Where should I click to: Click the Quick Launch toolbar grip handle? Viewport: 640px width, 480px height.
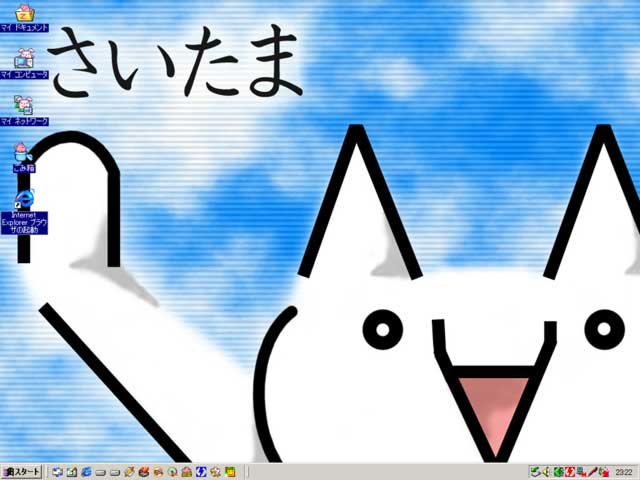point(48,471)
